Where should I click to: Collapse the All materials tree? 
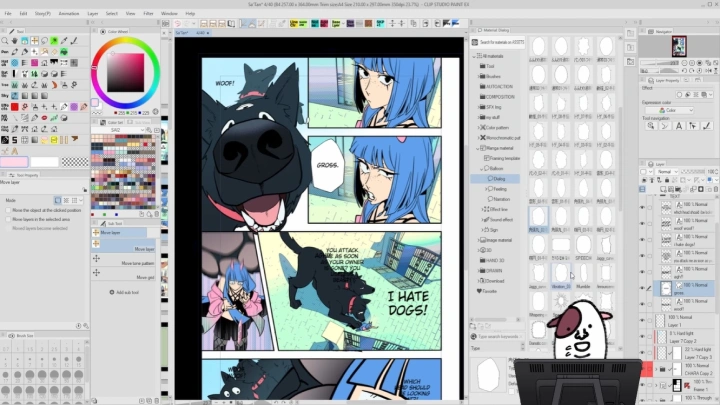point(474,56)
